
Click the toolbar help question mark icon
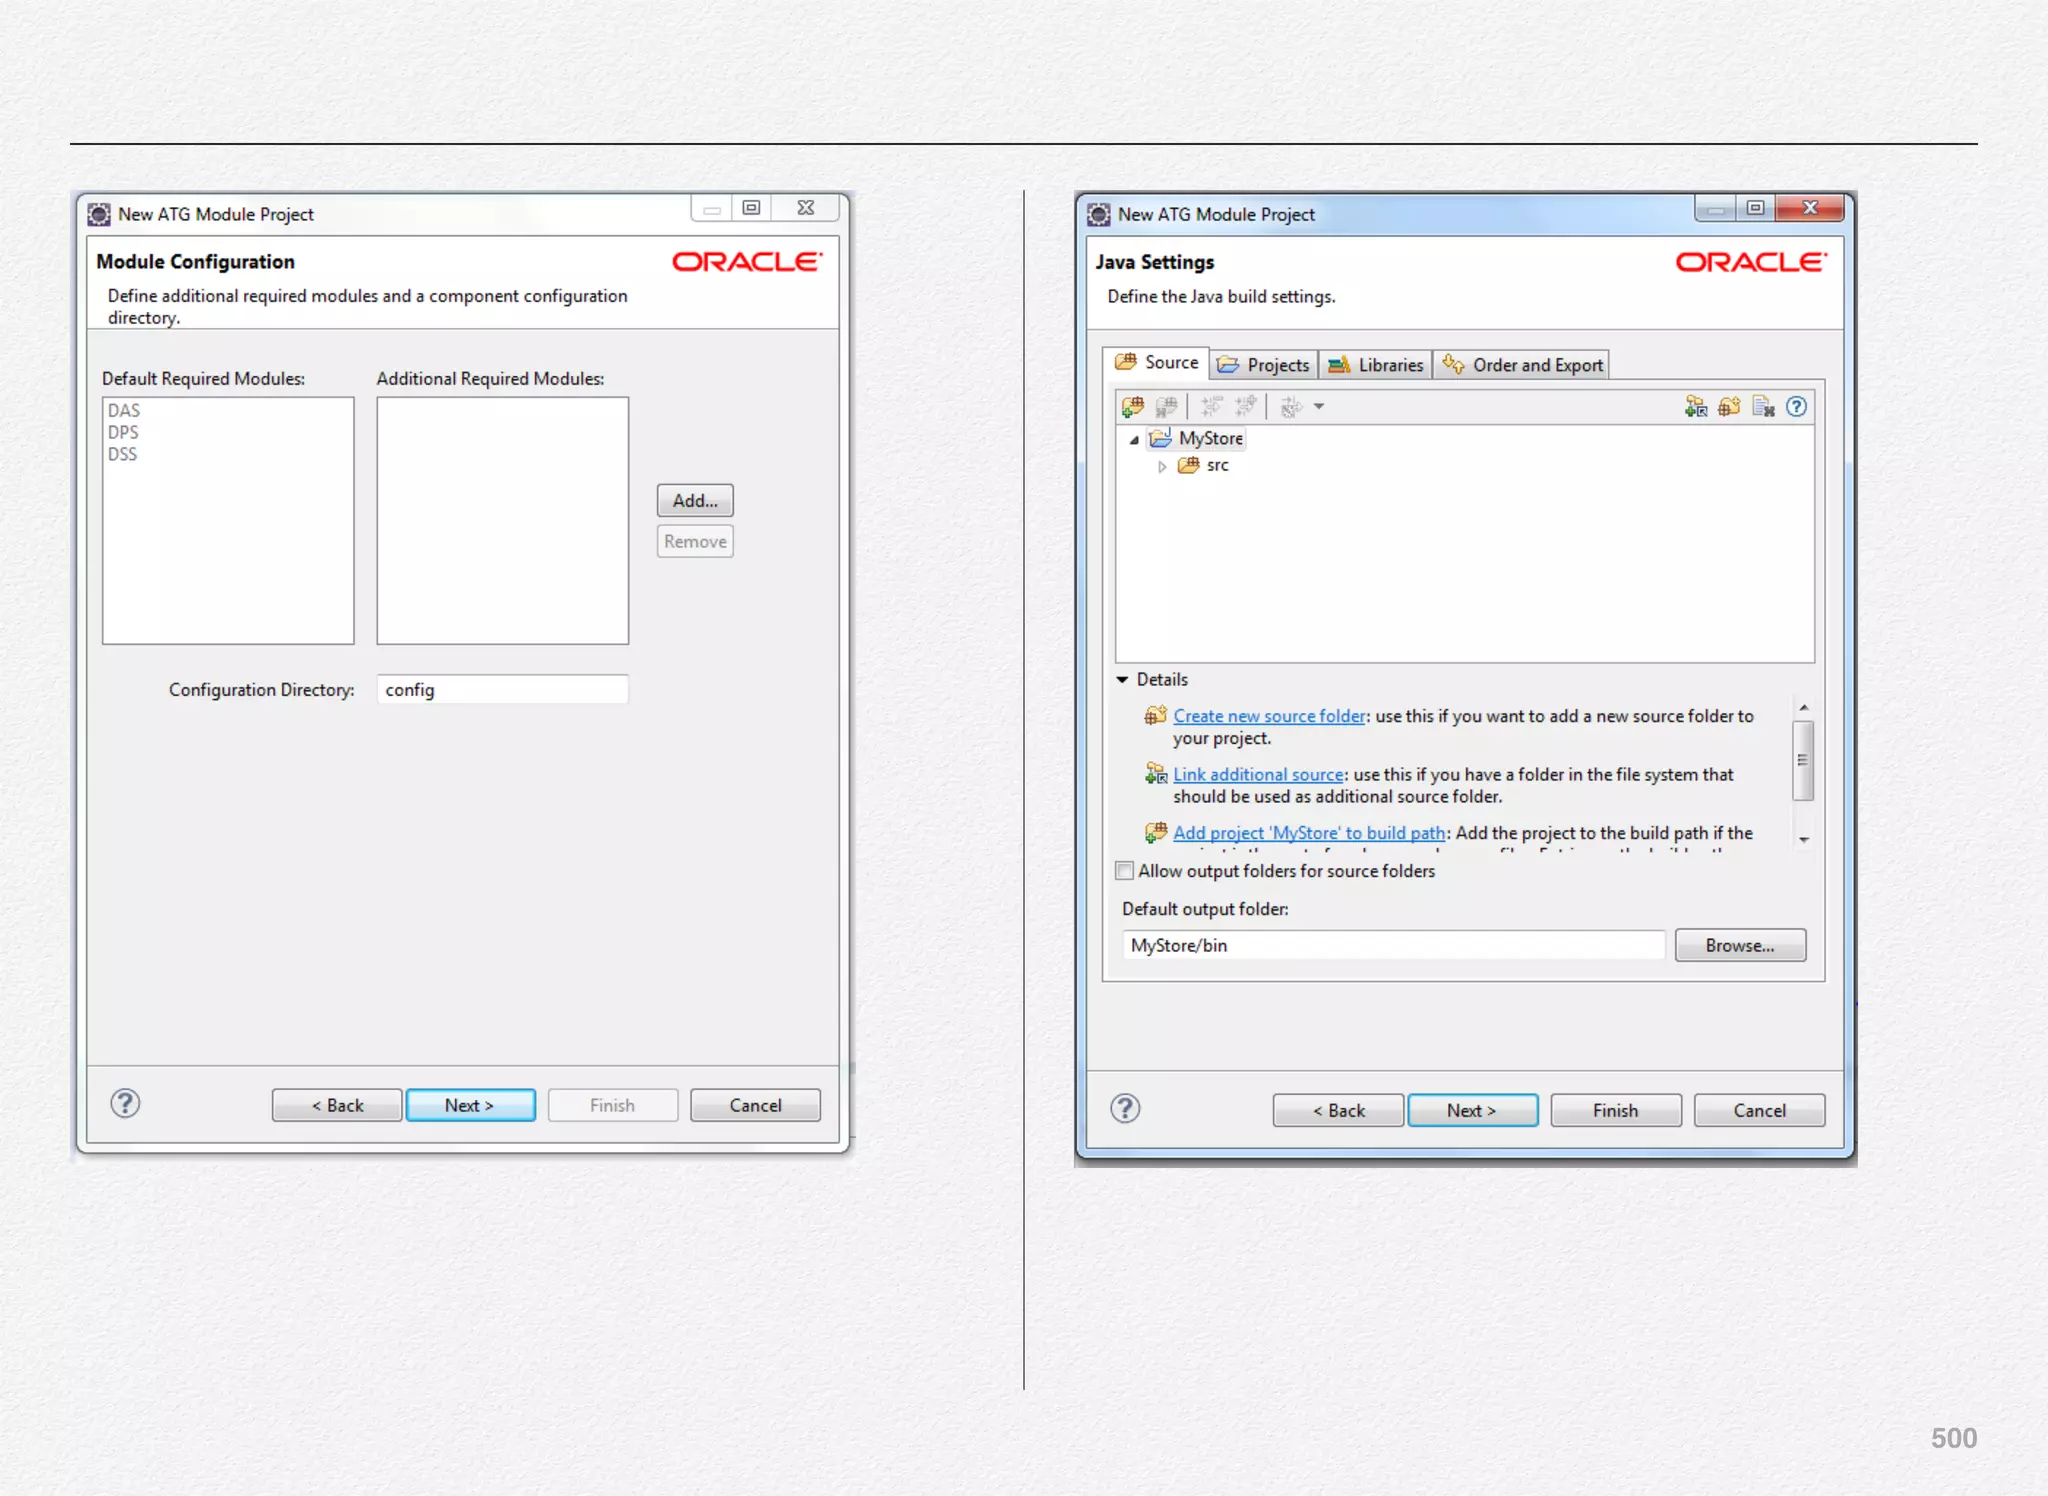point(1797,407)
